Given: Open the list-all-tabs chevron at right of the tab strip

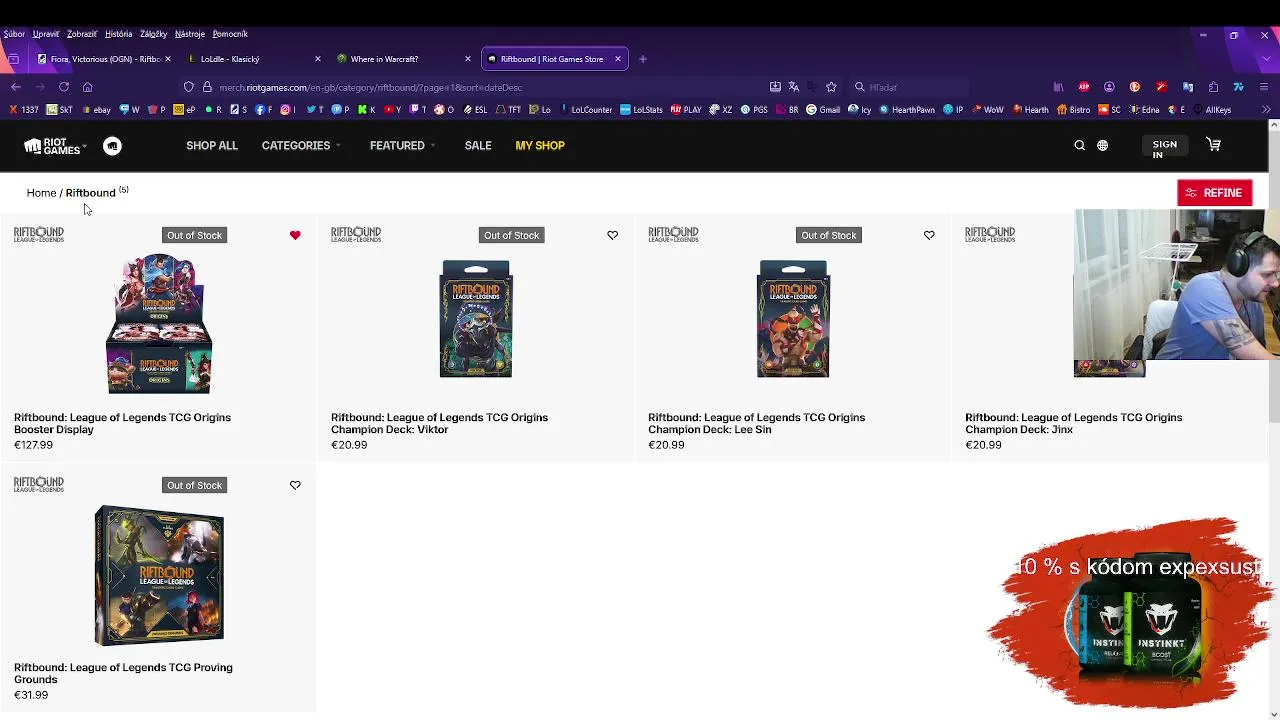Looking at the screenshot, I should (1266, 59).
